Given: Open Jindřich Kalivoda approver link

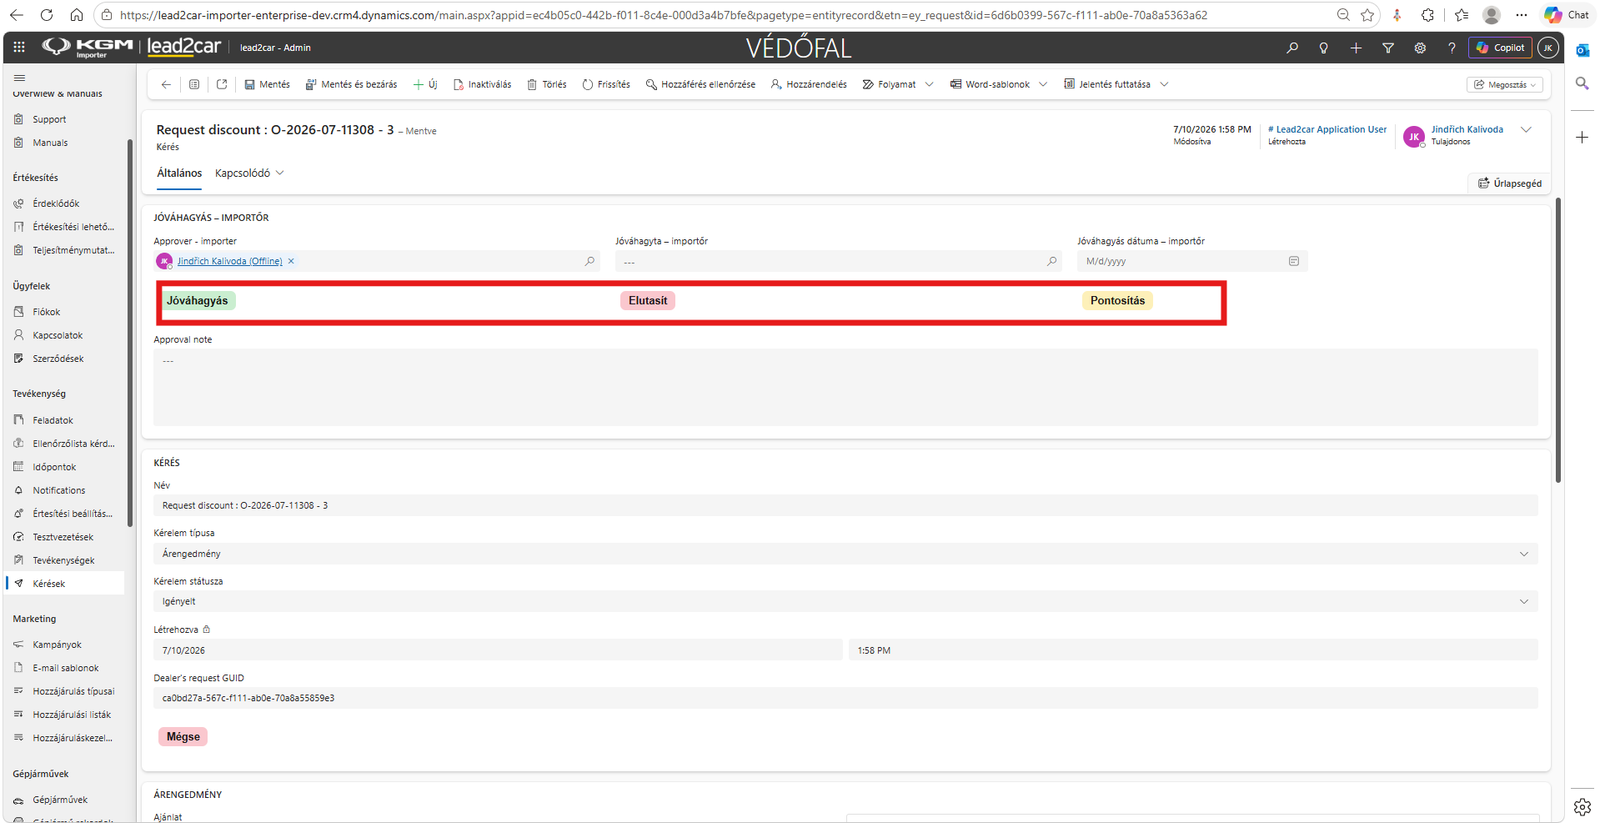Looking at the screenshot, I should tap(230, 261).
